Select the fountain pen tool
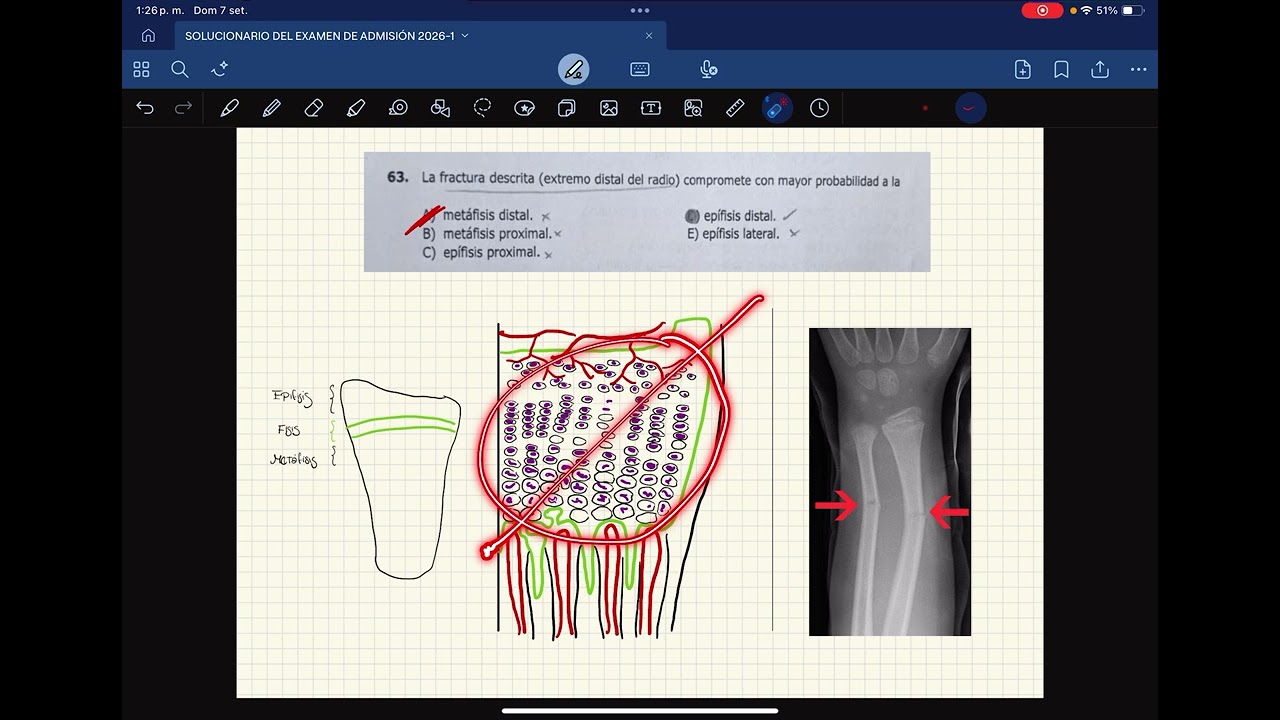Image resolution: width=1280 pixels, height=720 pixels. point(229,108)
